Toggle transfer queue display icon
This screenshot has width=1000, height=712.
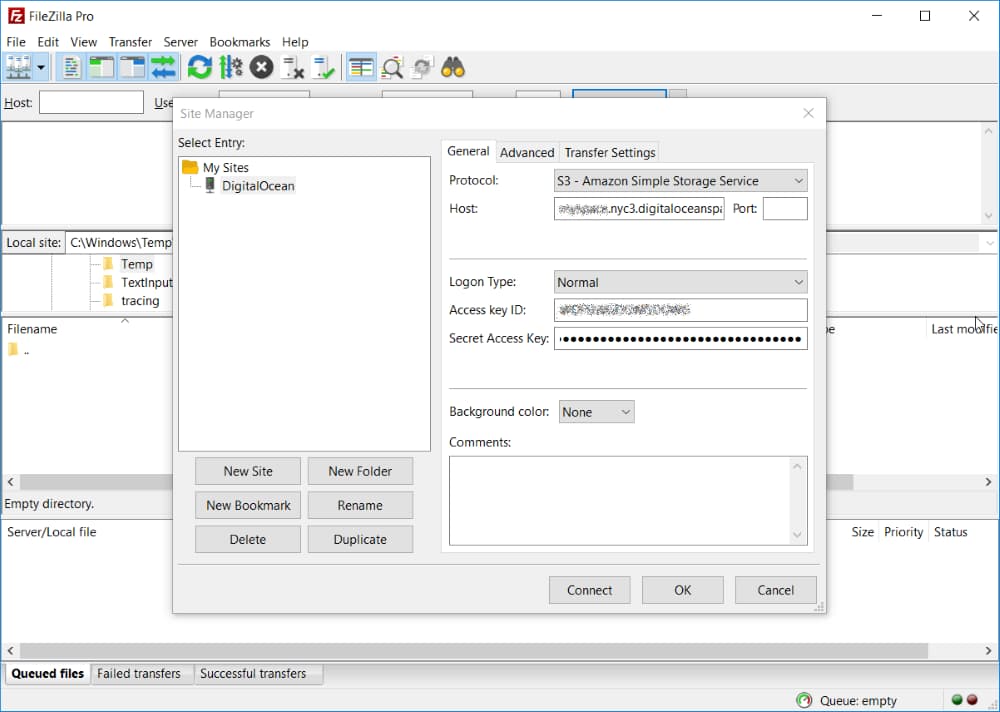[x=163, y=67]
